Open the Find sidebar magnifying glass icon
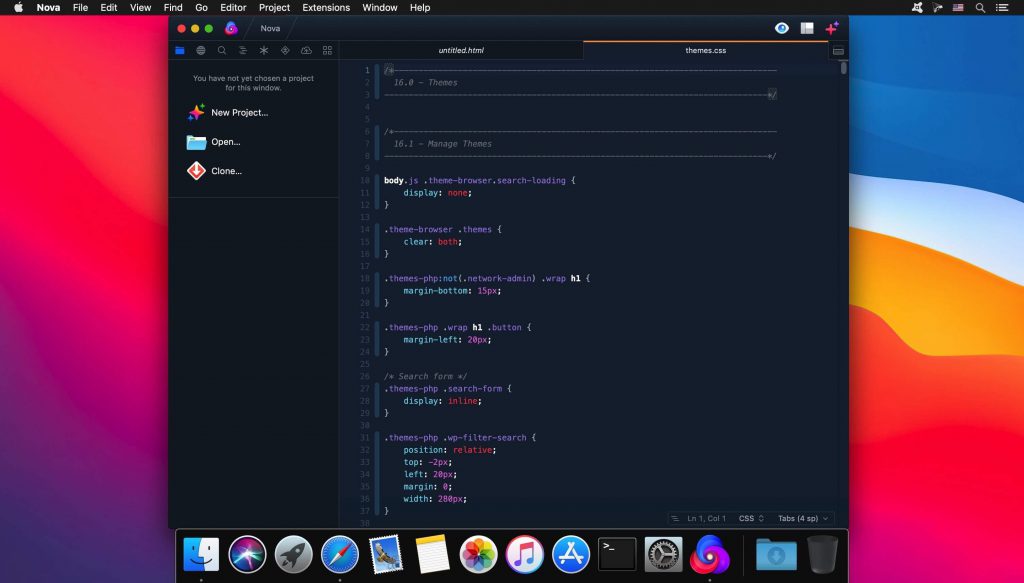The width and height of the screenshot is (1024, 583). pyautogui.click(x=222, y=49)
